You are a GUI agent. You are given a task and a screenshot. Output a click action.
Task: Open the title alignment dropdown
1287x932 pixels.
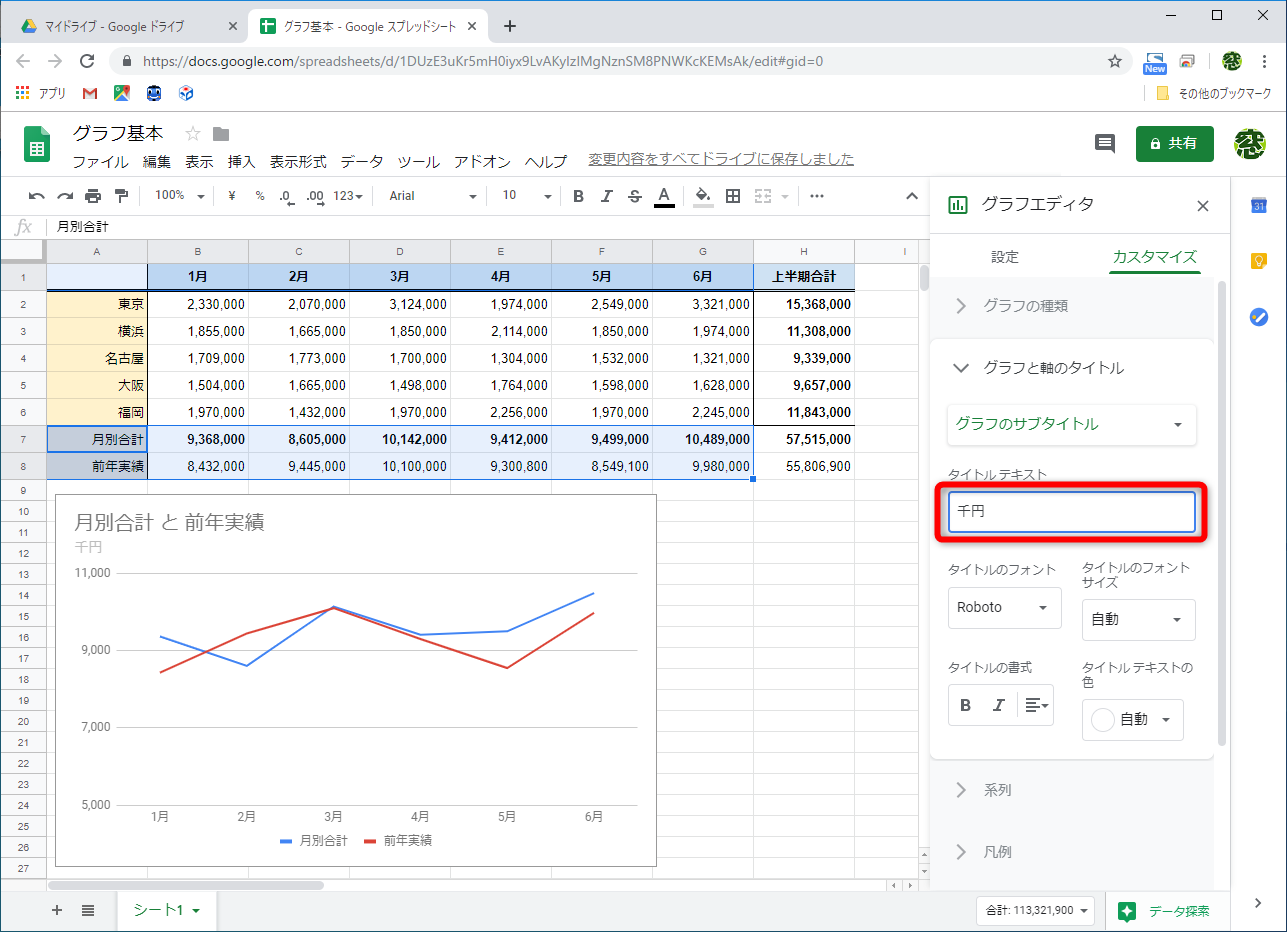pos(1037,705)
